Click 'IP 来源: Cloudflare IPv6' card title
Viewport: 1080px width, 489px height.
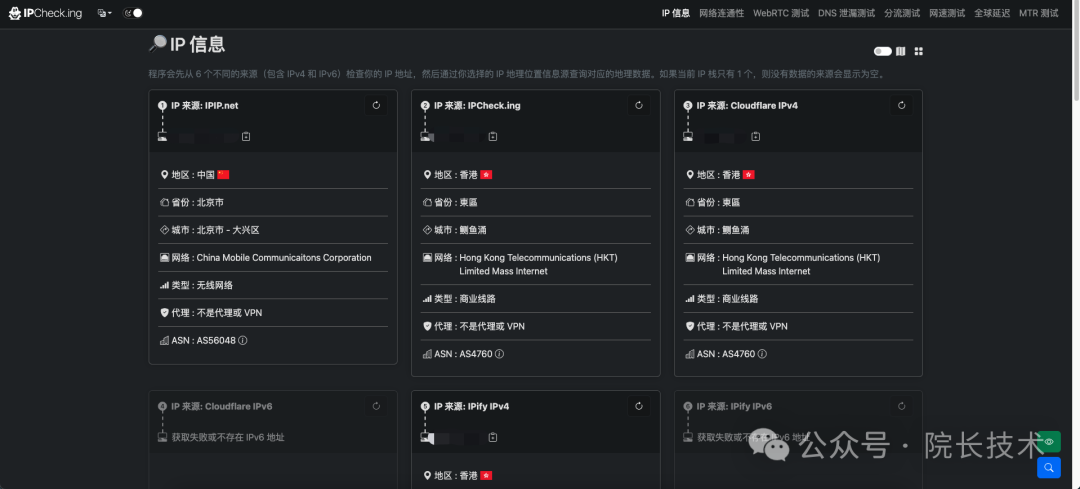click(x=221, y=406)
